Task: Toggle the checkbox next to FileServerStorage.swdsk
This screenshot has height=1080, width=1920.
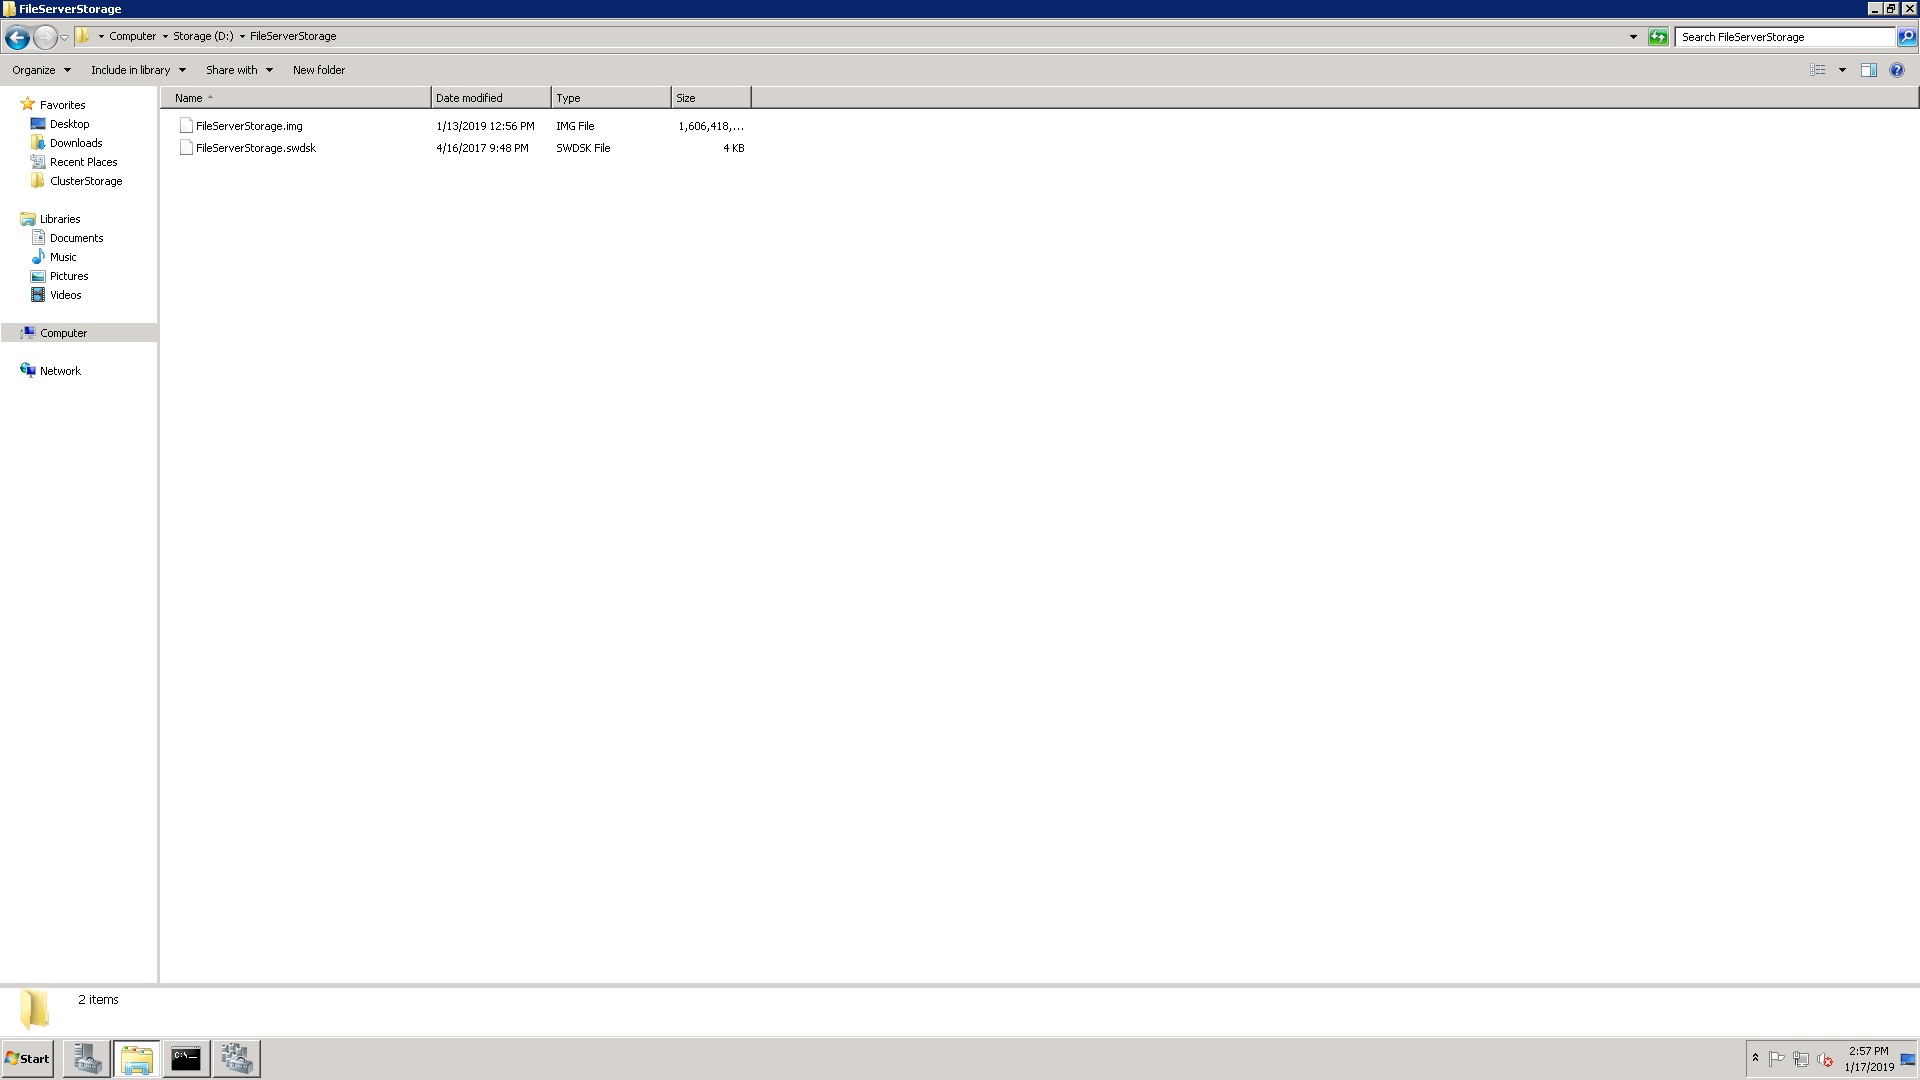Action: [185, 148]
